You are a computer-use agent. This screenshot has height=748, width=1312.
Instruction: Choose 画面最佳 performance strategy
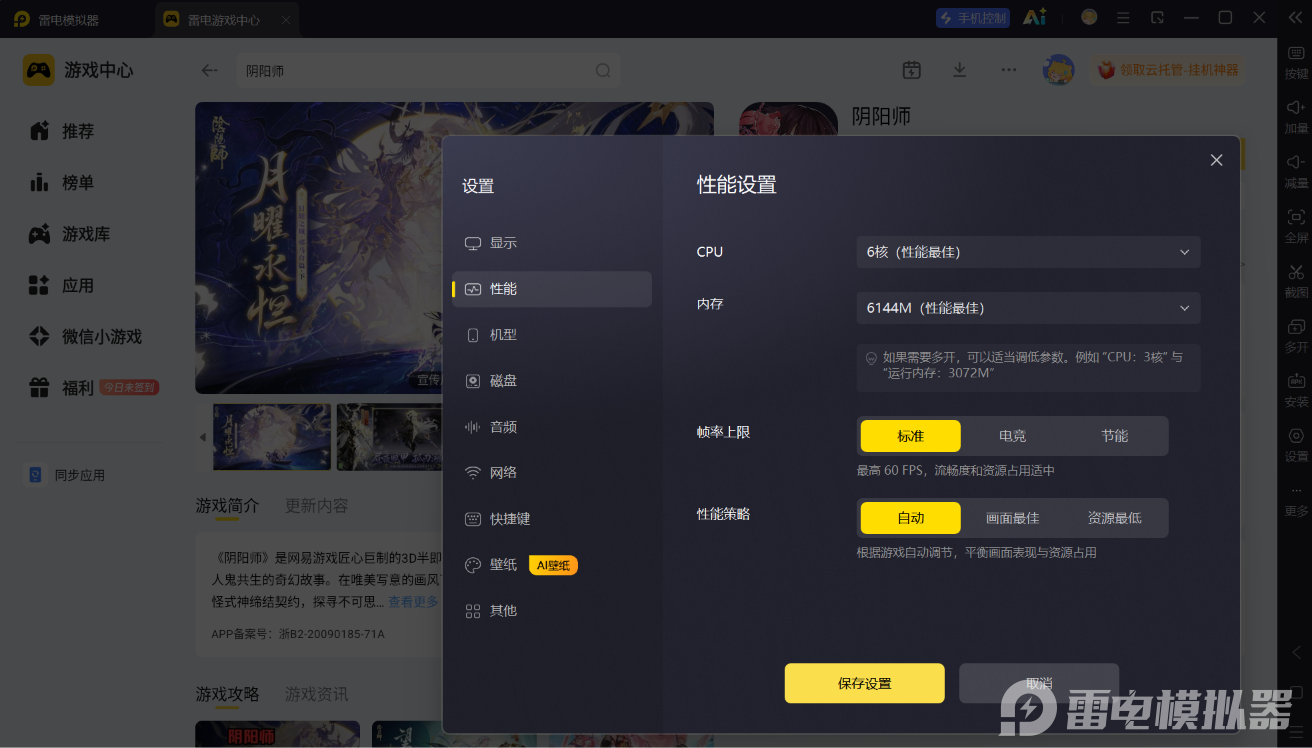coord(1012,518)
